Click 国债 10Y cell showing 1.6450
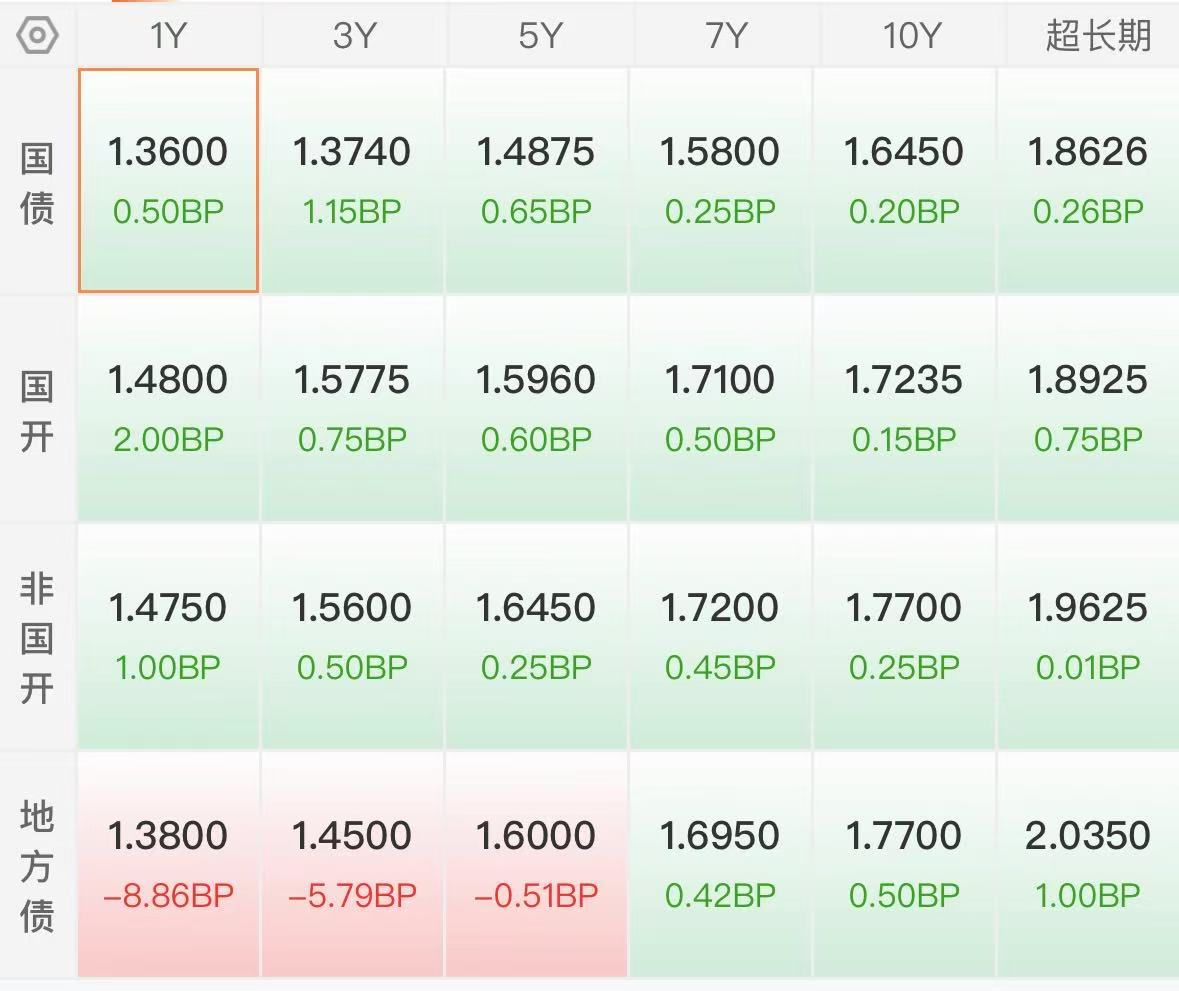The image size is (1179, 991). coord(904,180)
